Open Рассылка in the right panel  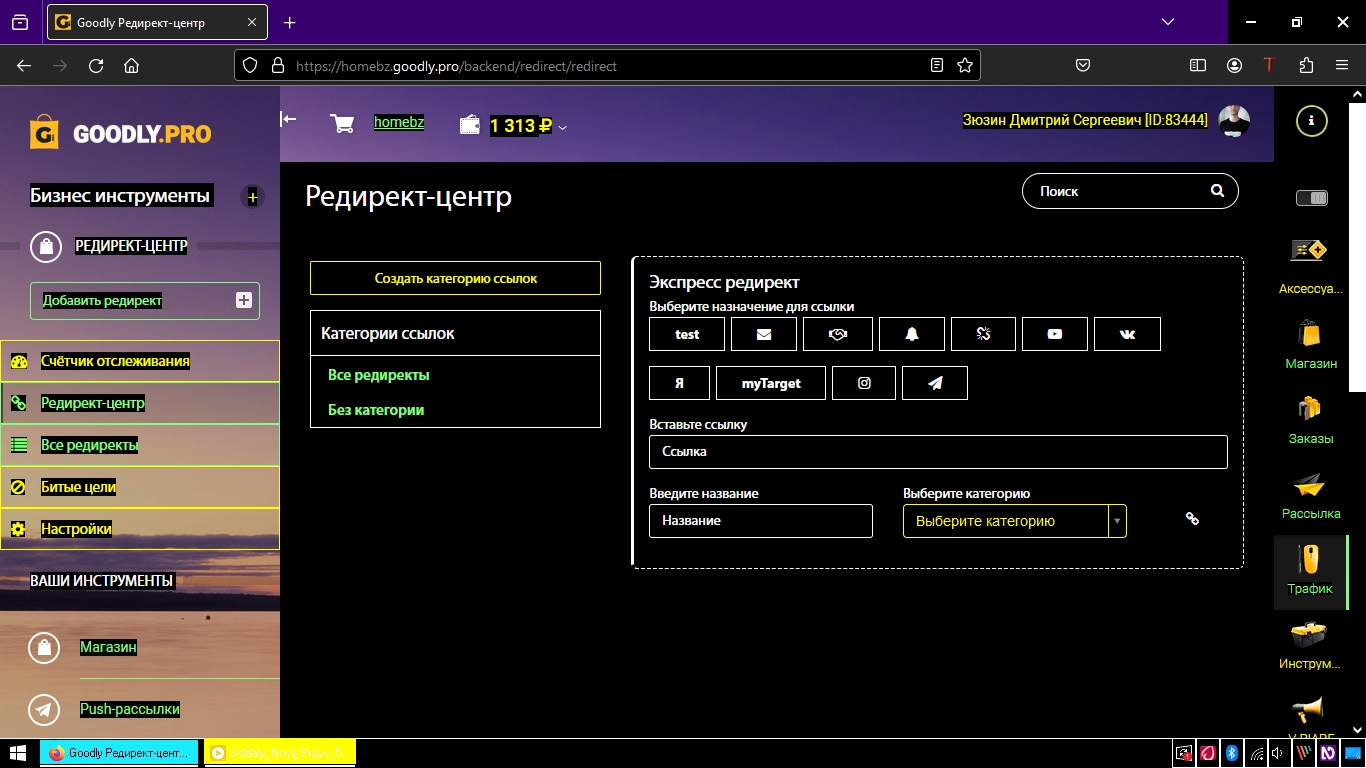coord(1310,495)
